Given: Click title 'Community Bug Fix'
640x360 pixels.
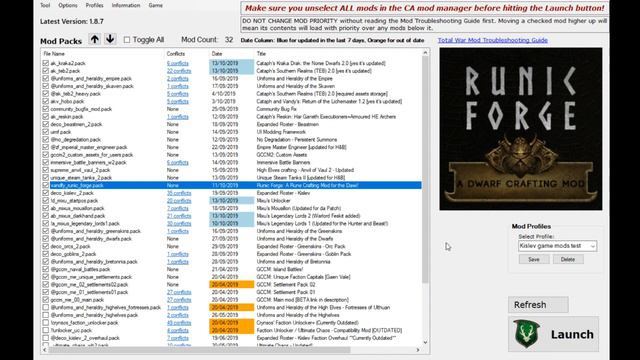Looking at the screenshot, I should (276, 109).
